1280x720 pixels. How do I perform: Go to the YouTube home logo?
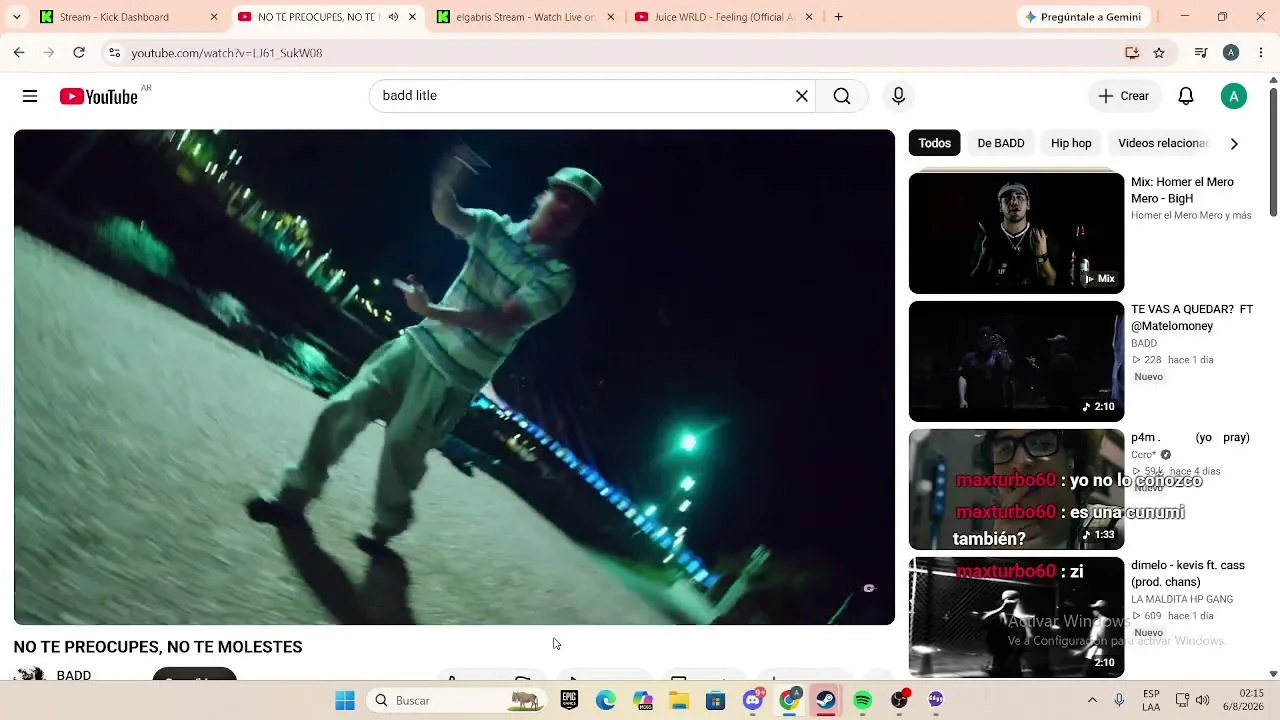[x=98, y=96]
